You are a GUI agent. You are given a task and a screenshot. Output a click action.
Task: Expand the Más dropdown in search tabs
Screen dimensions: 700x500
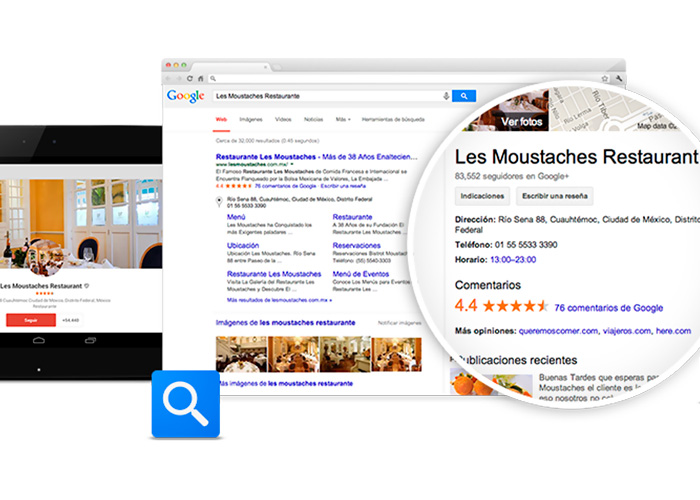point(343,120)
